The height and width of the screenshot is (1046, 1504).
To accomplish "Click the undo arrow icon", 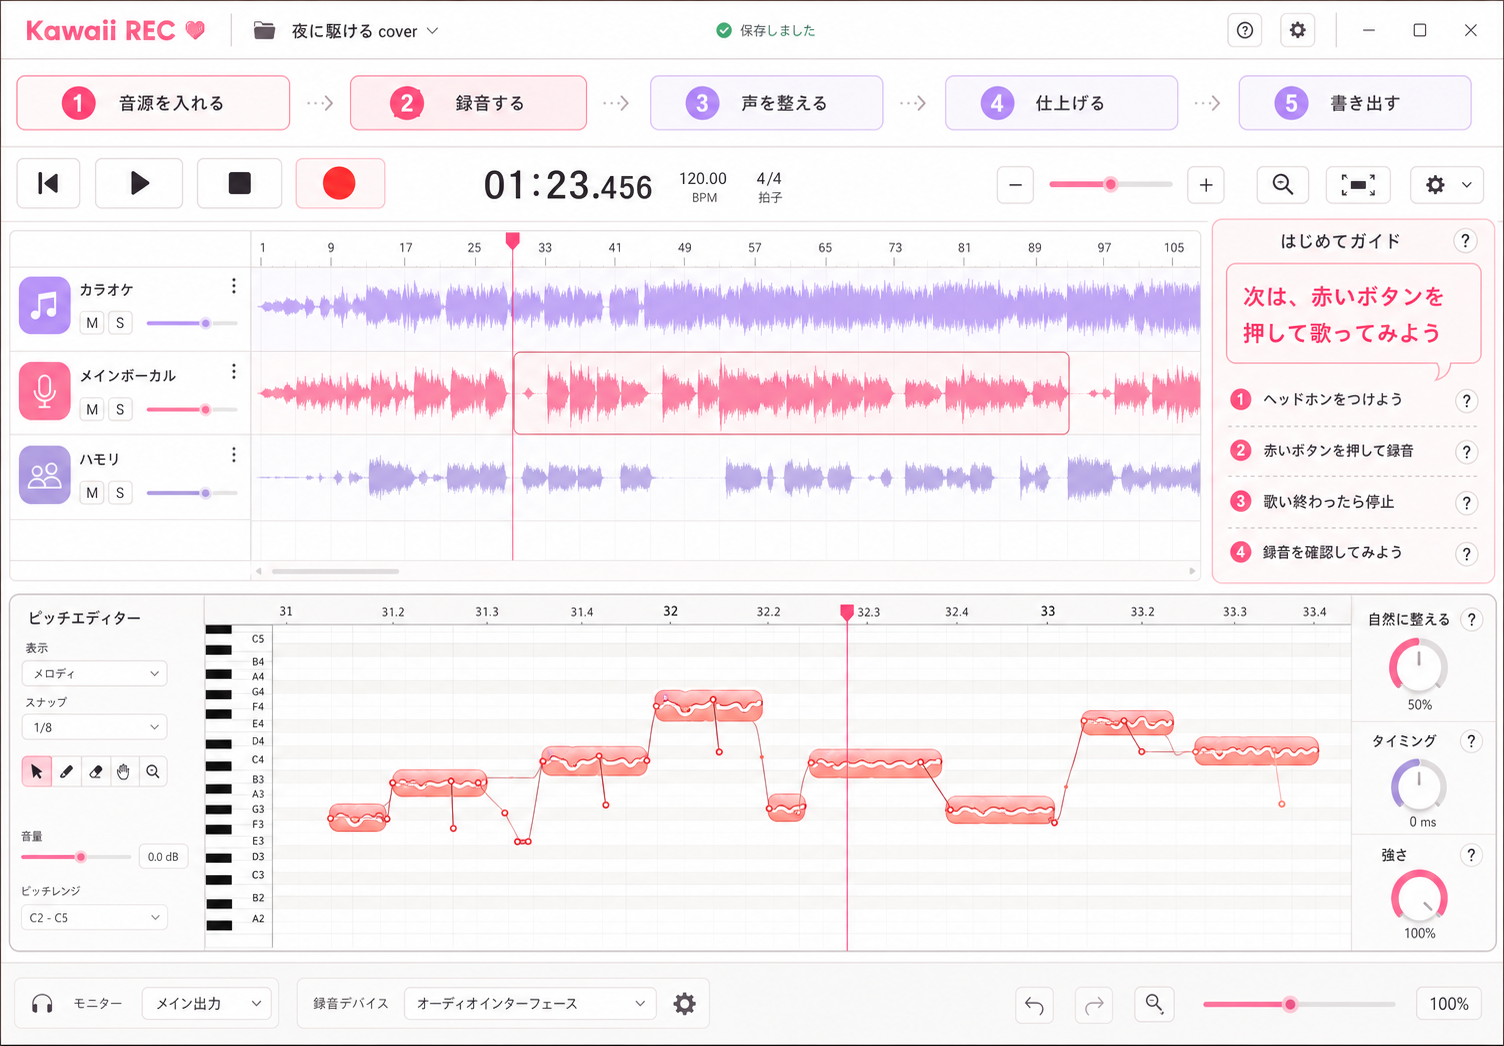I will [x=1034, y=1005].
